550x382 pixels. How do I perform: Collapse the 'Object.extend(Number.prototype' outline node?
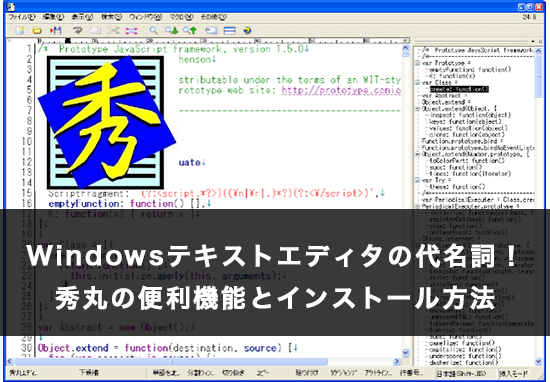[x=417, y=154]
